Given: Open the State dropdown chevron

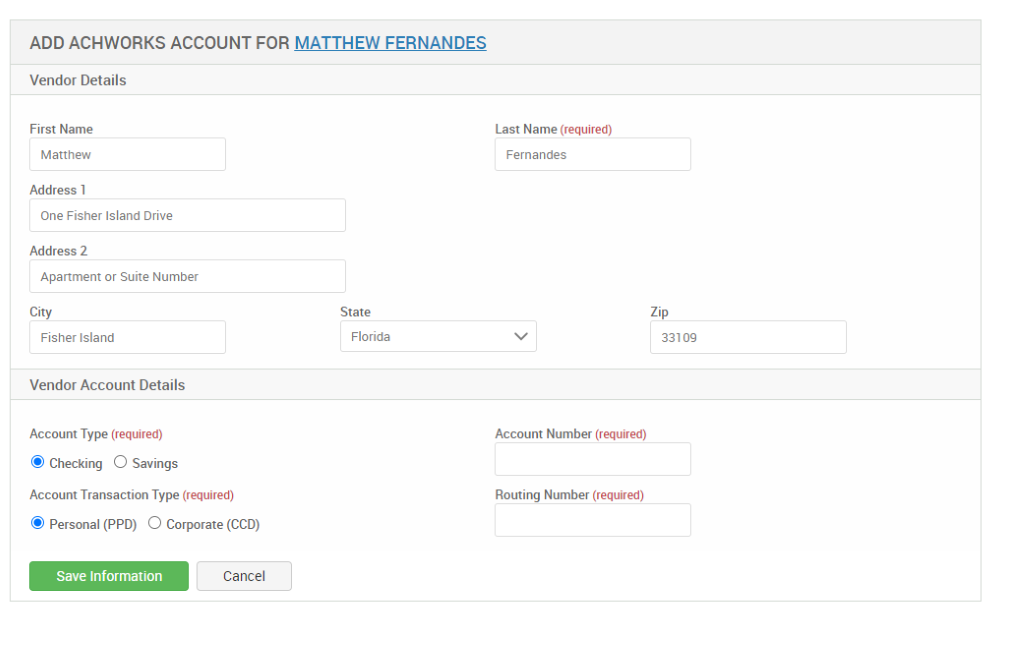Looking at the screenshot, I should click(521, 336).
